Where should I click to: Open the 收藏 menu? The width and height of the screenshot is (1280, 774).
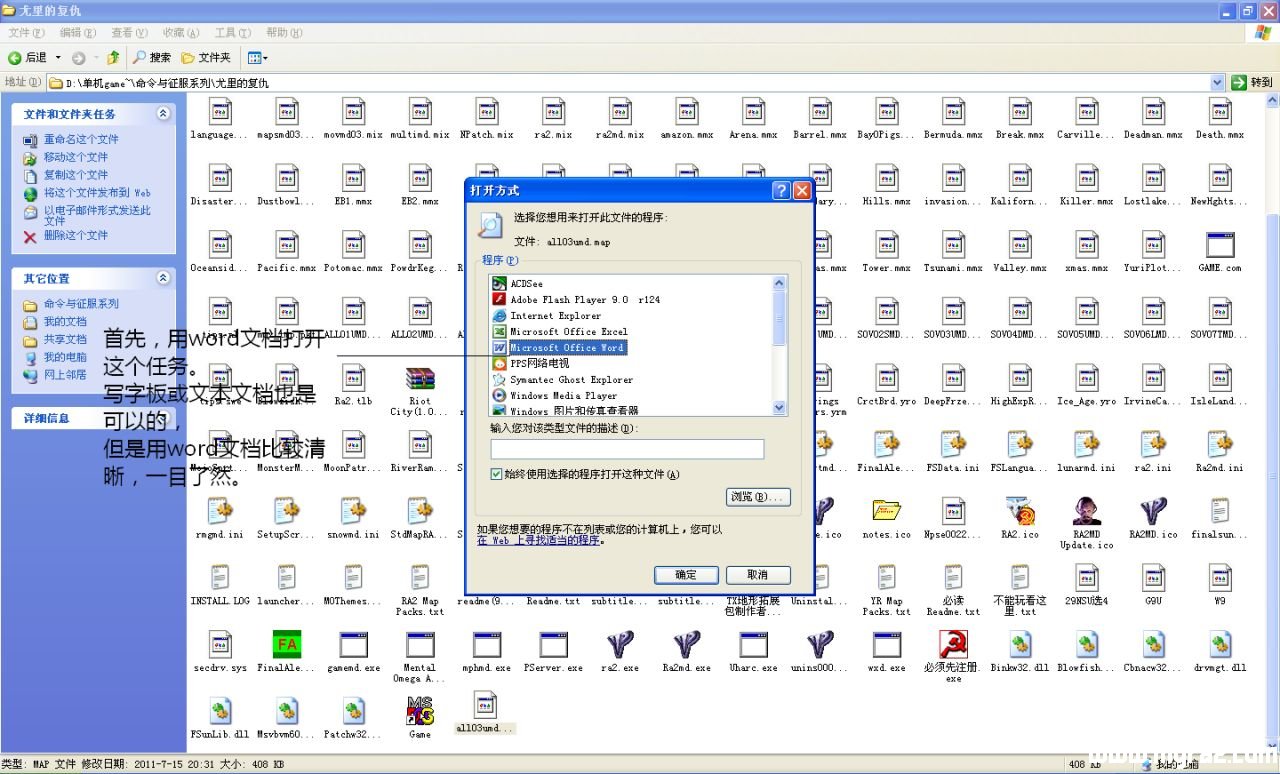tap(181, 33)
